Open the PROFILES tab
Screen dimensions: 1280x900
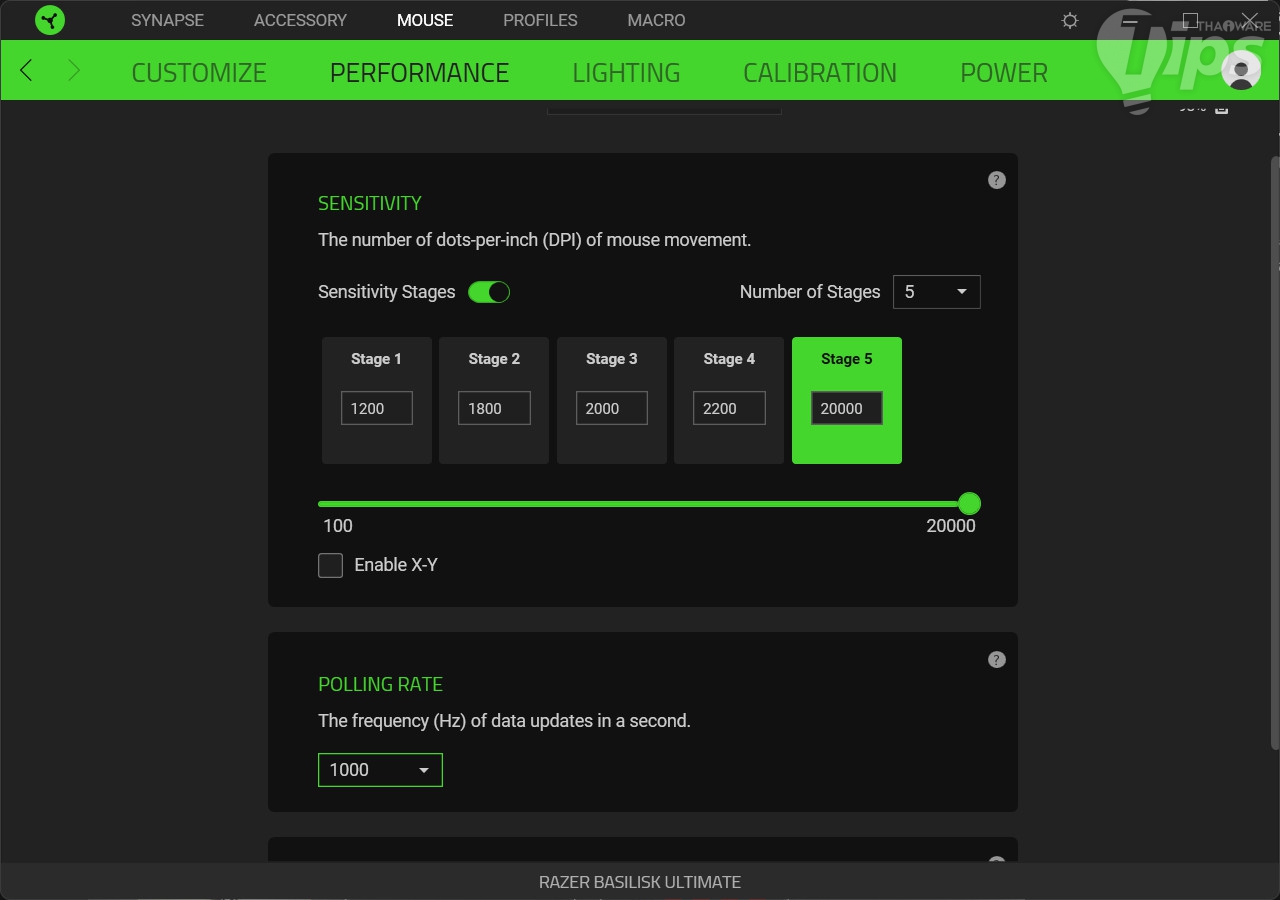540,20
